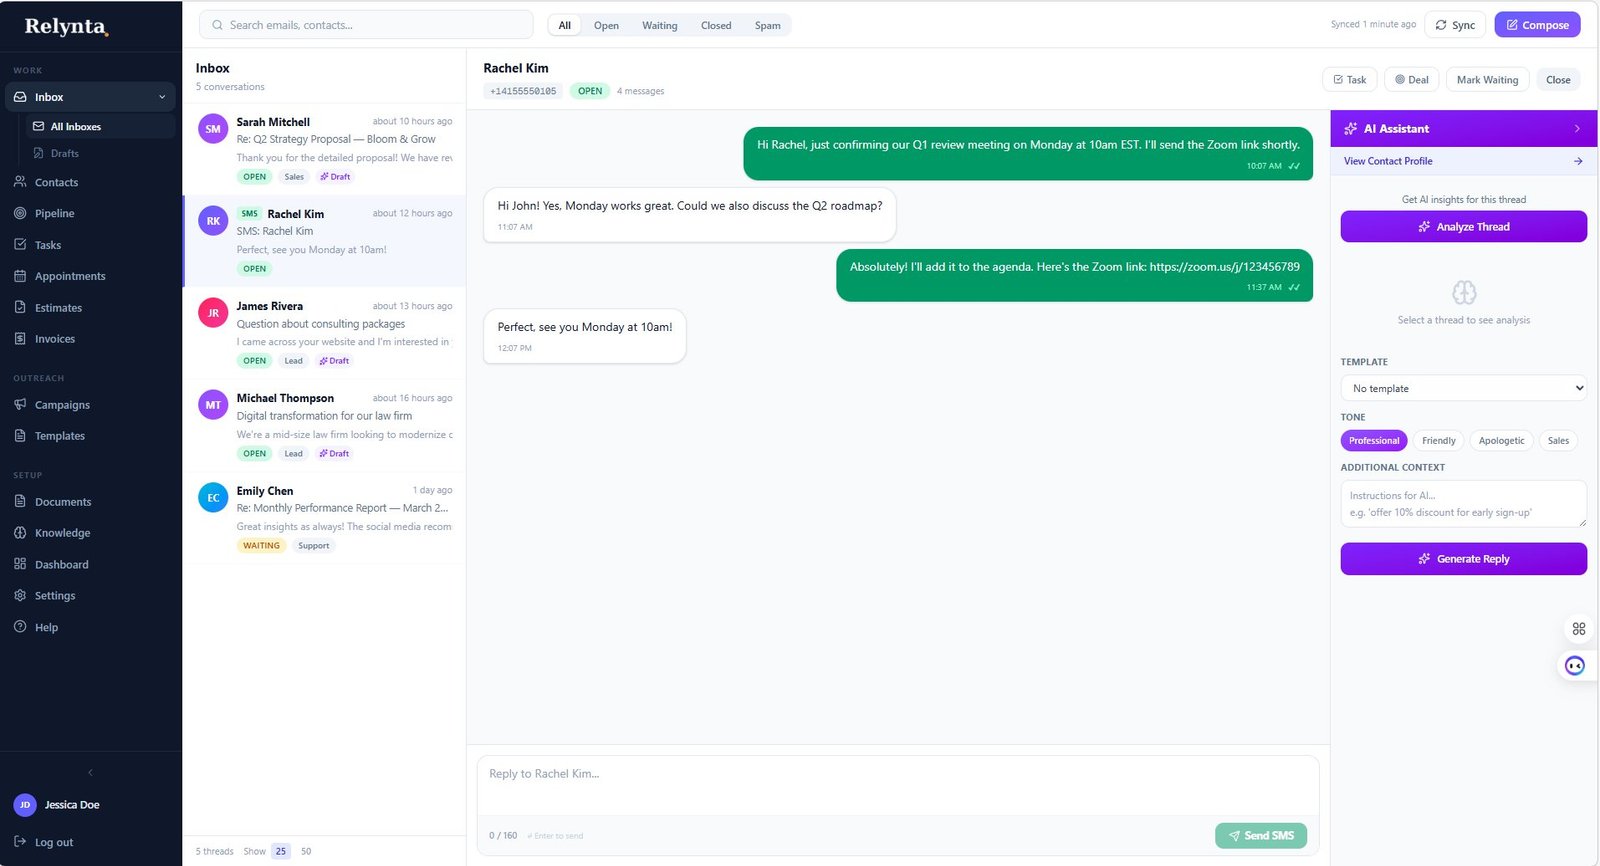The width and height of the screenshot is (1600, 866).
Task: Click the Dashboard grid icon
Action: point(20,564)
